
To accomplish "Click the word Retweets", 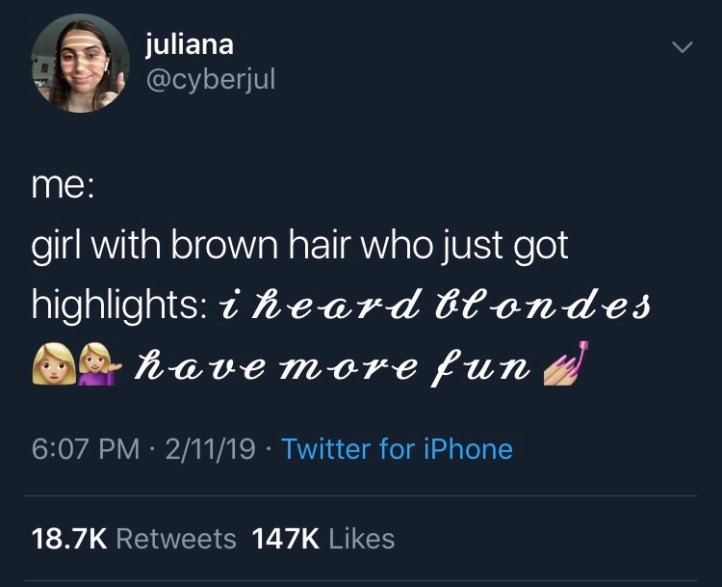I will point(176,539).
